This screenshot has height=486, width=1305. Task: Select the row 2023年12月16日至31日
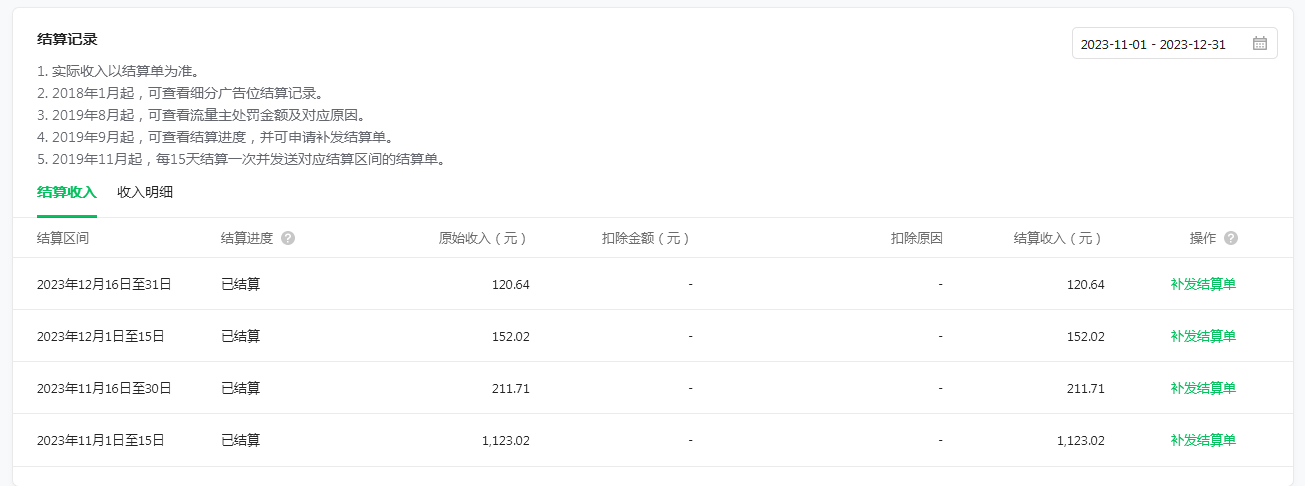click(653, 284)
